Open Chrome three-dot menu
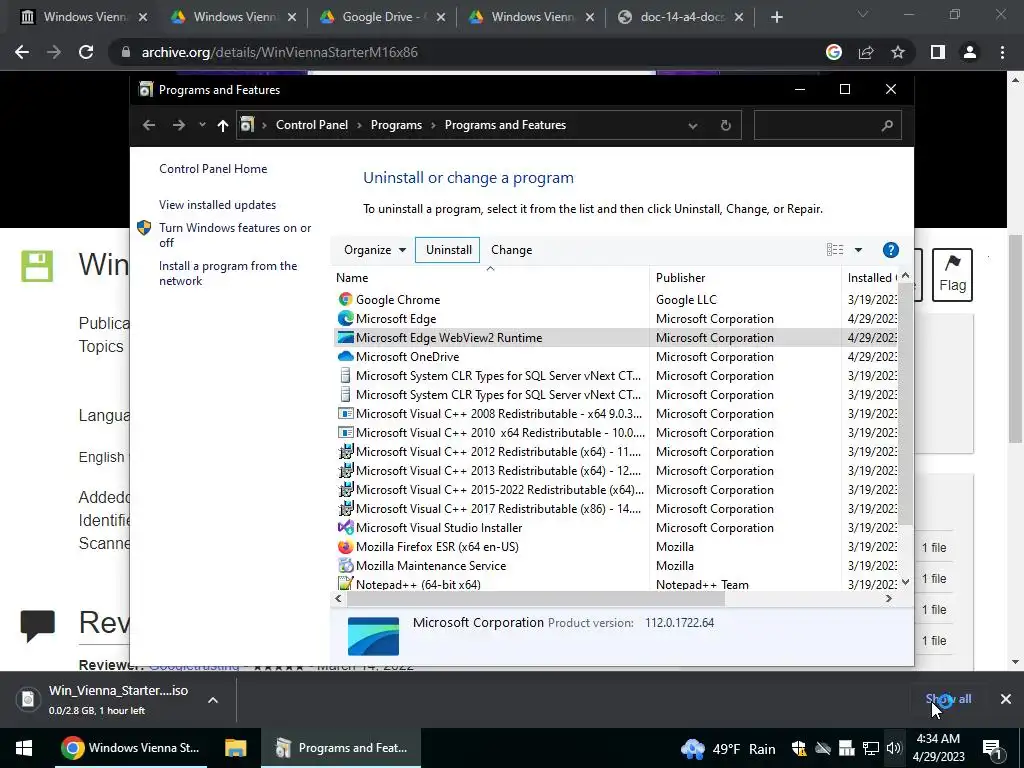Screen dimensions: 1024x768 coord(1002,52)
